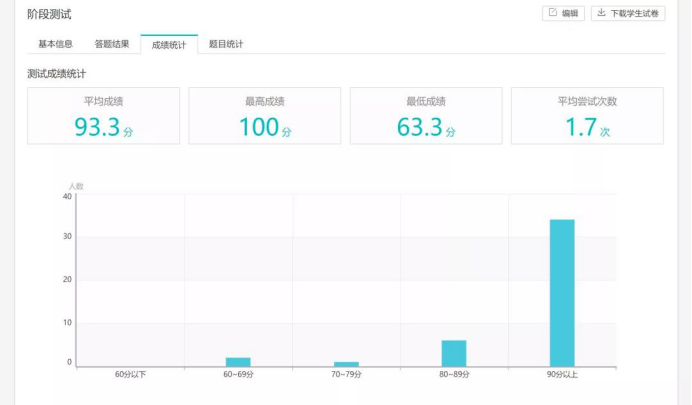
Task: Click the 20 y-axis tick label
Action: point(67,279)
